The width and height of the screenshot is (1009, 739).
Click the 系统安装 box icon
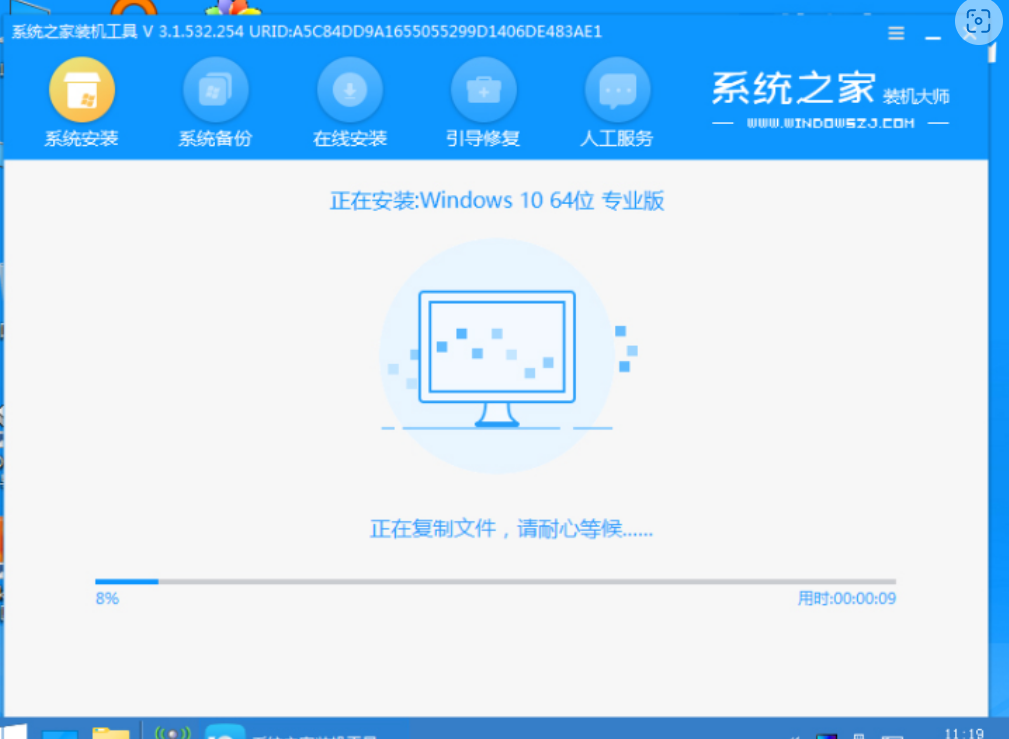click(x=82, y=91)
